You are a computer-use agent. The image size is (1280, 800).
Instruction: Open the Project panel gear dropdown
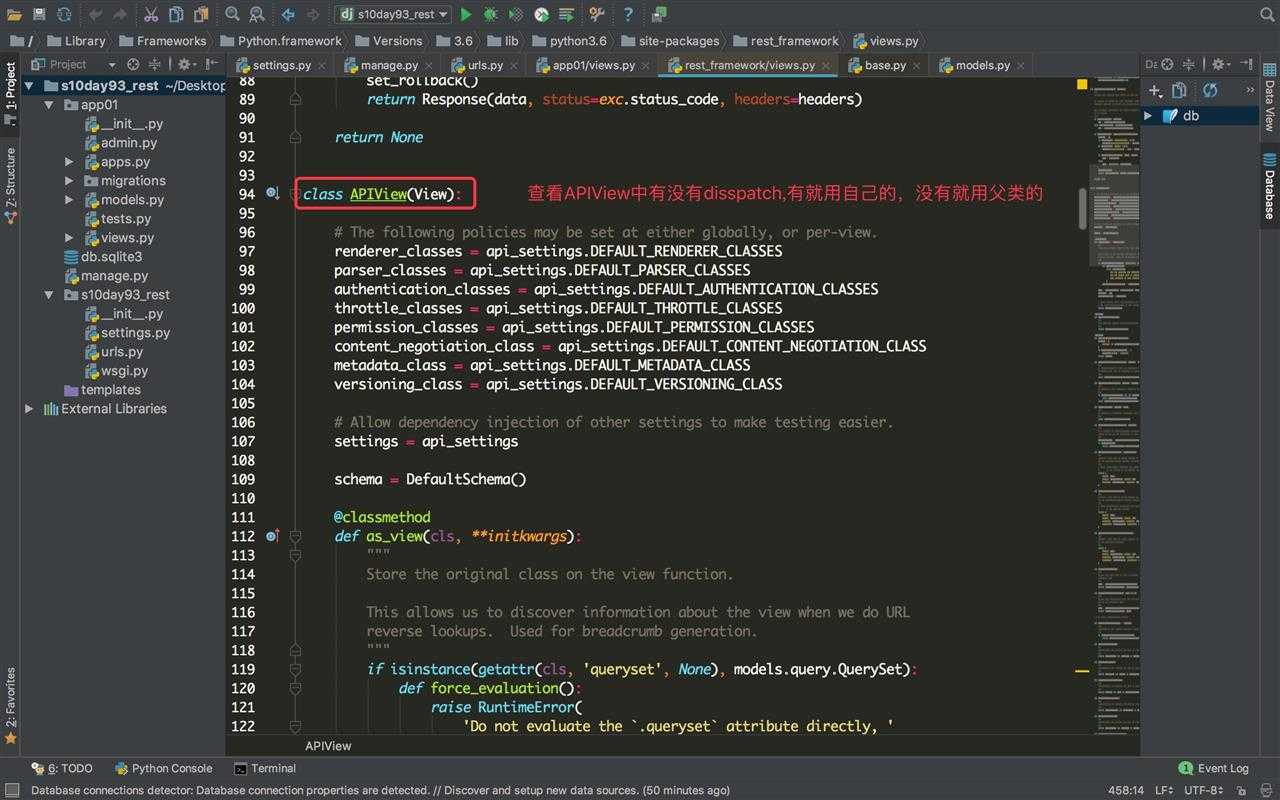[x=186, y=64]
